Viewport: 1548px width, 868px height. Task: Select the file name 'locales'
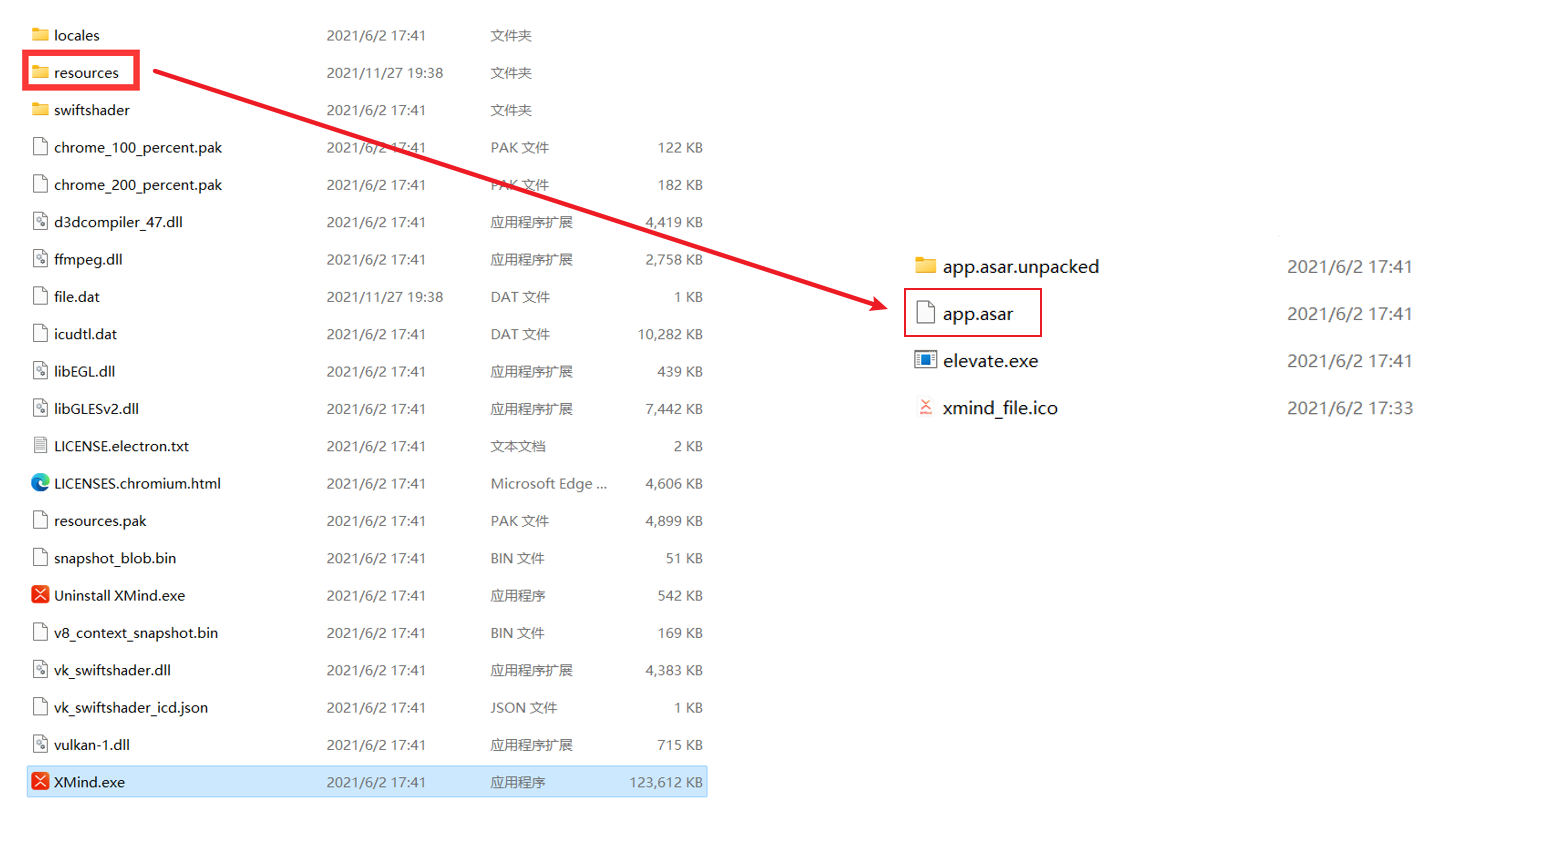click(77, 35)
